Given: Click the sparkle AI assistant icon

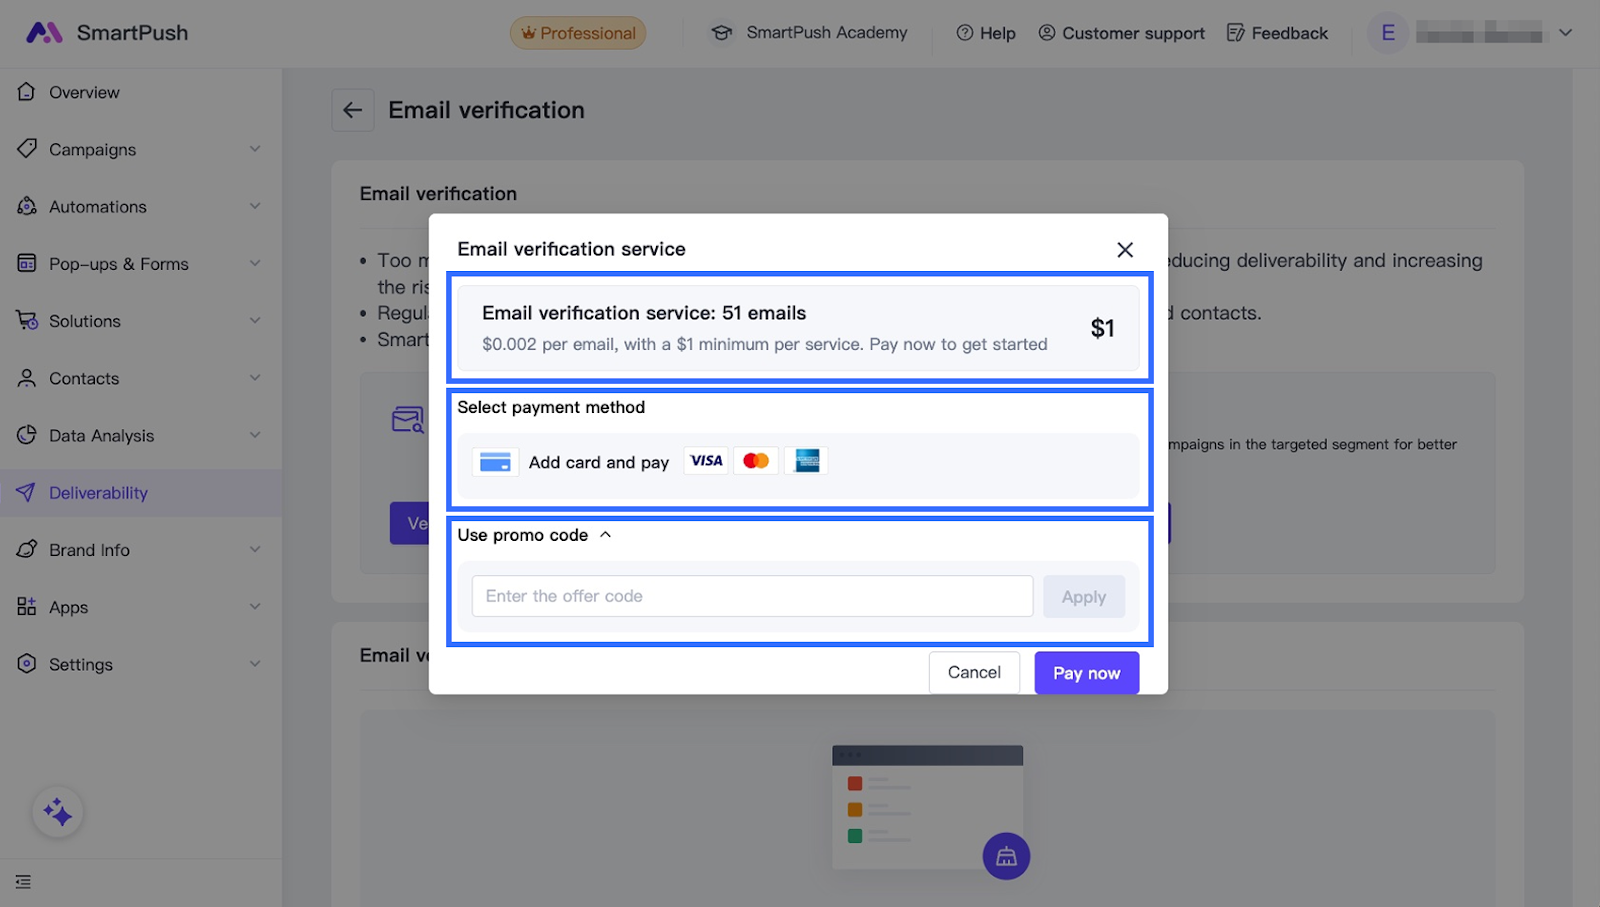Looking at the screenshot, I should 58,812.
